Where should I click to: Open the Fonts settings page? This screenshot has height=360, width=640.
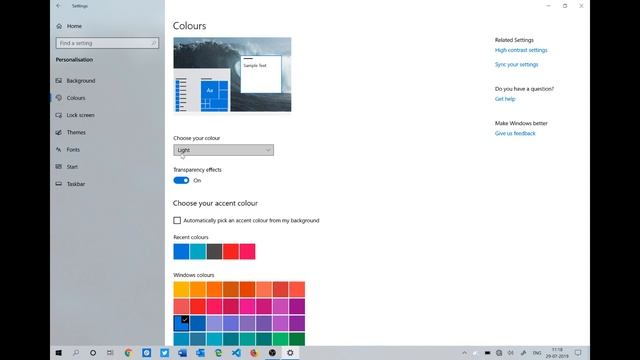tap(73, 150)
